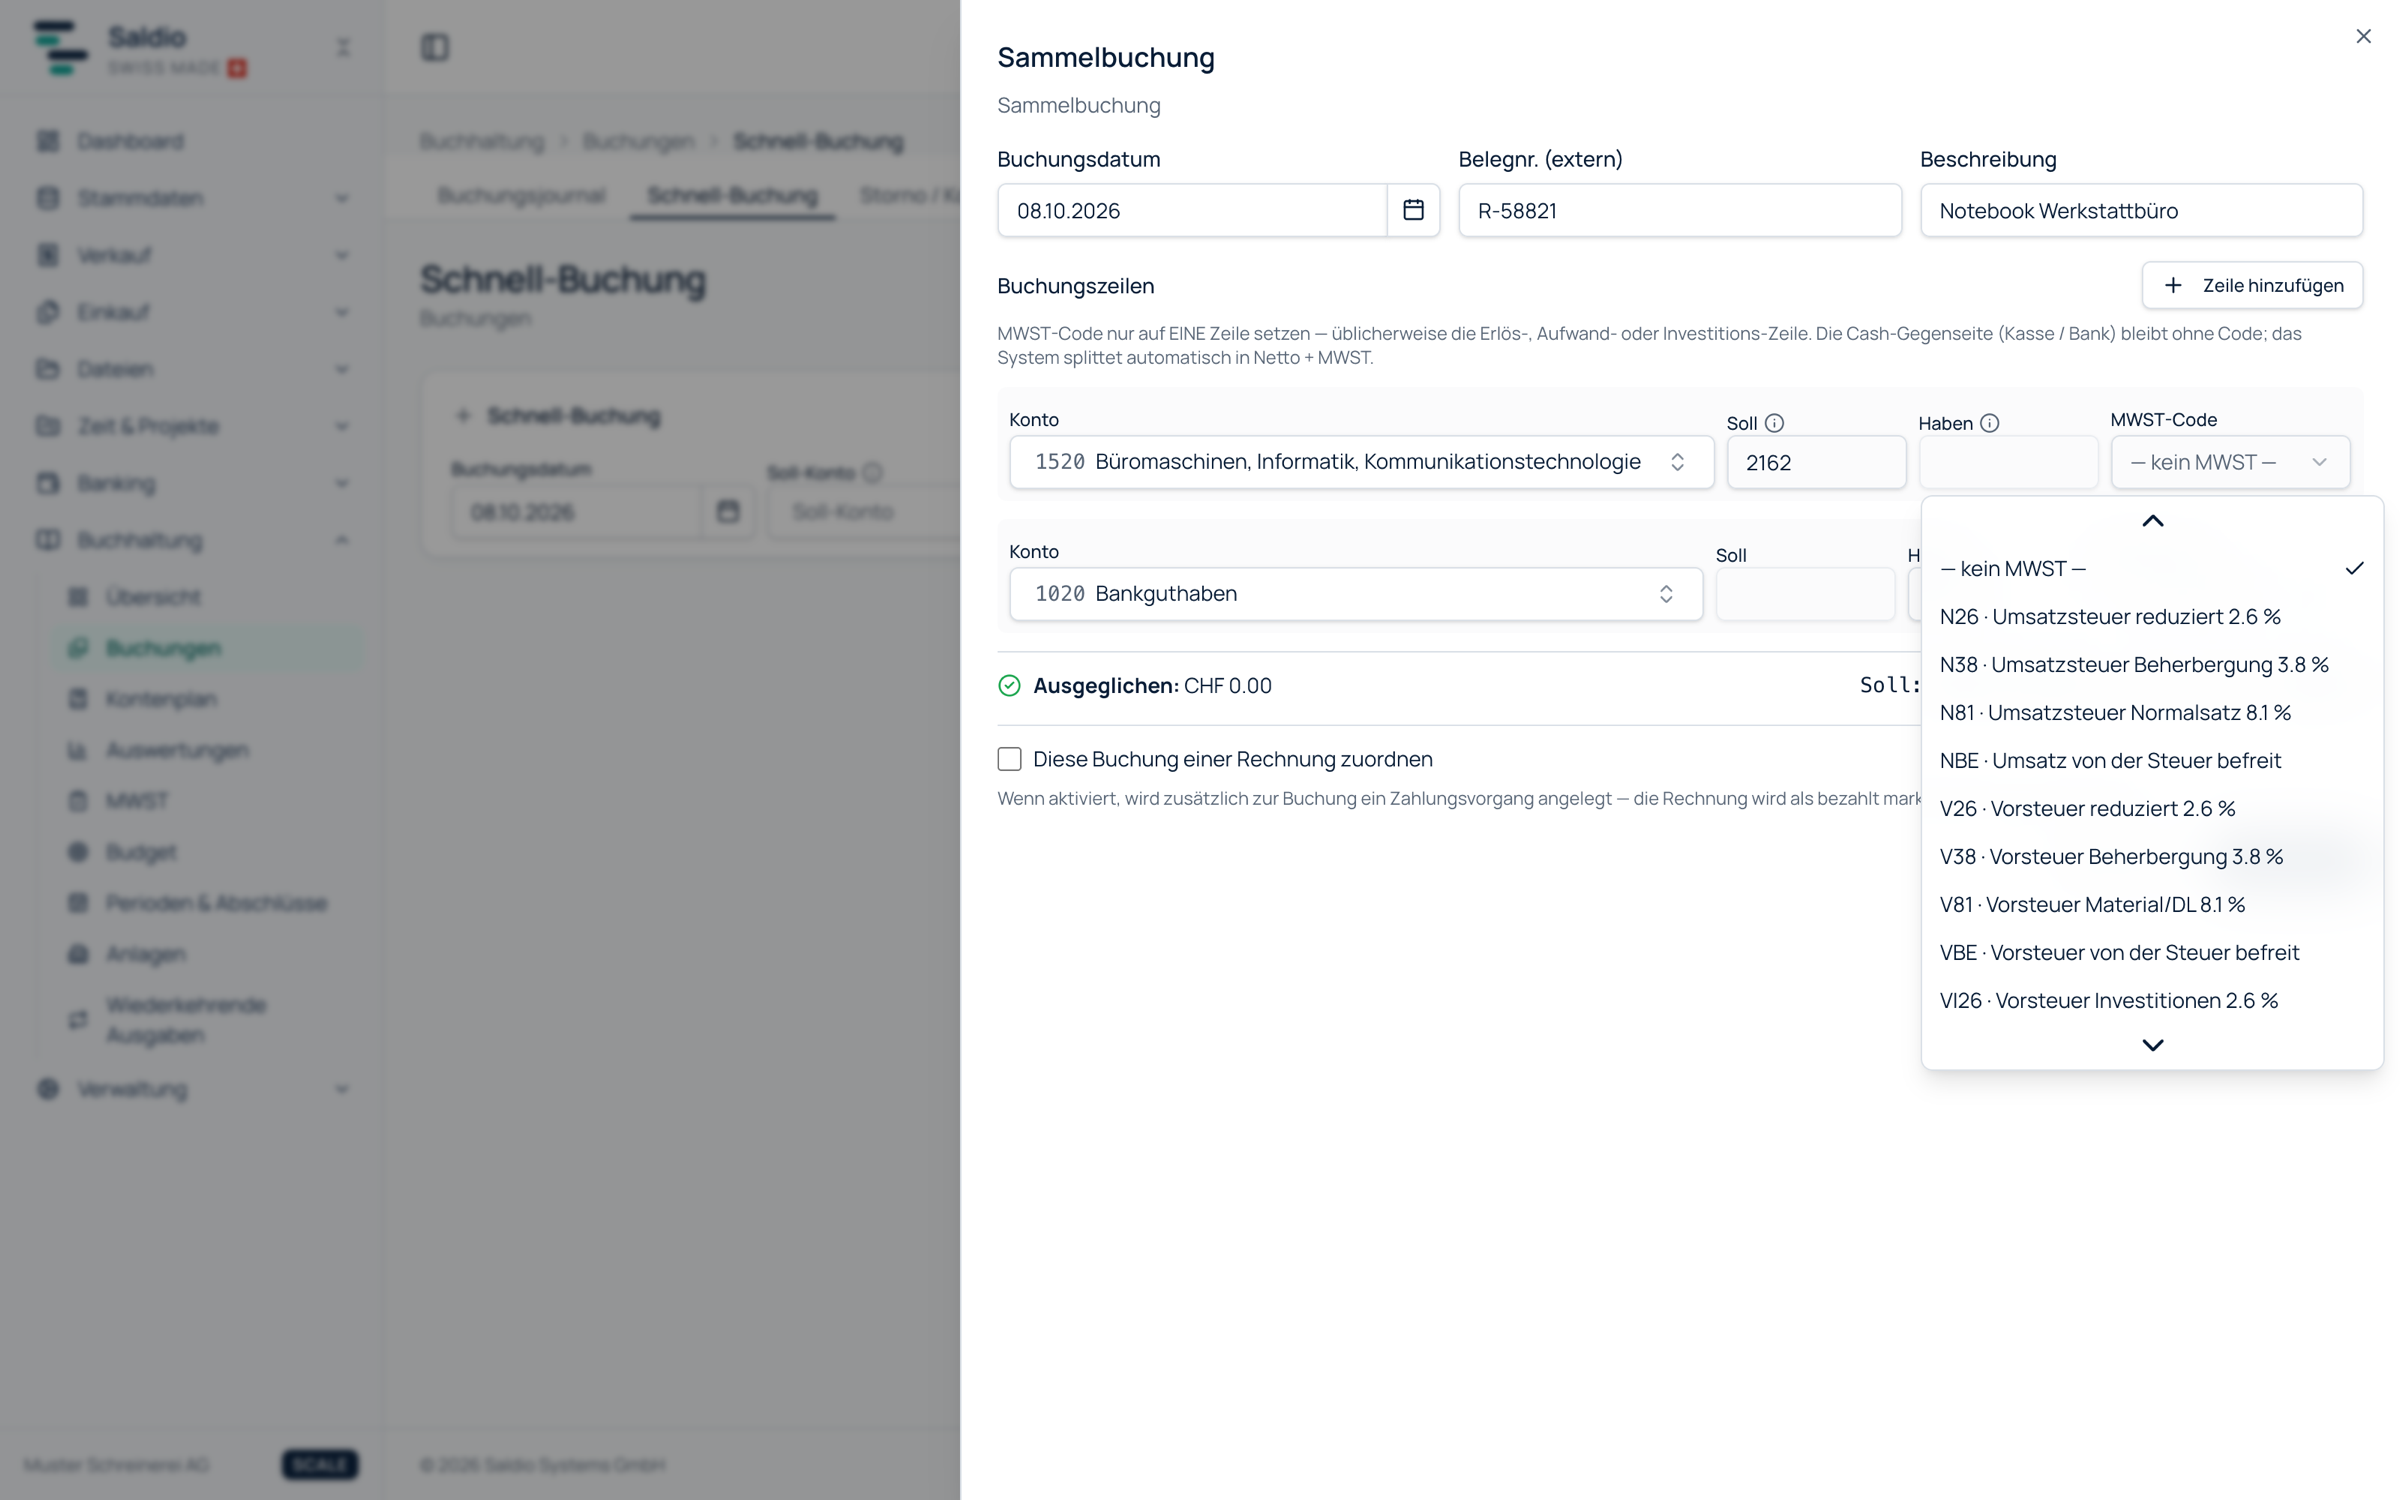Click the Beschreibung field Notebook Werkstattbüro
Screen dimensions: 2400x1500
tap(2141, 210)
